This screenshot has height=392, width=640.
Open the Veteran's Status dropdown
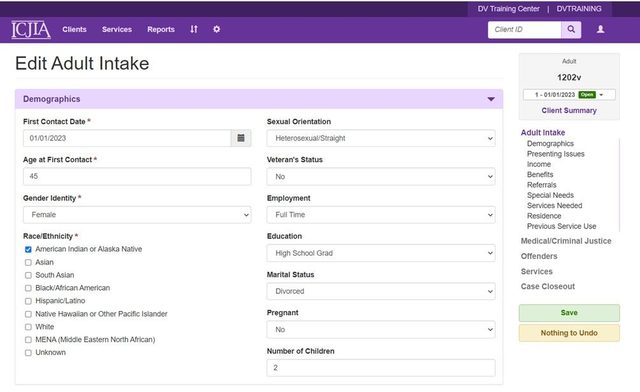pos(381,176)
